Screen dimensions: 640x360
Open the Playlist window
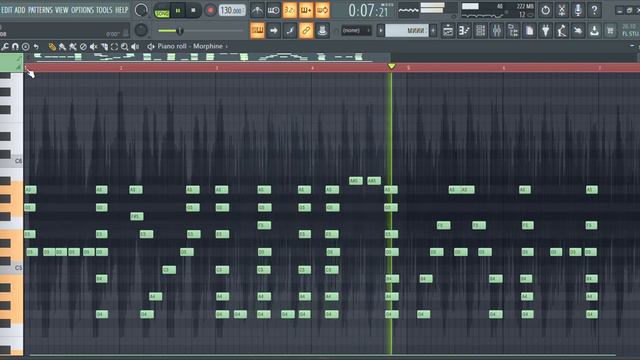click(448, 30)
